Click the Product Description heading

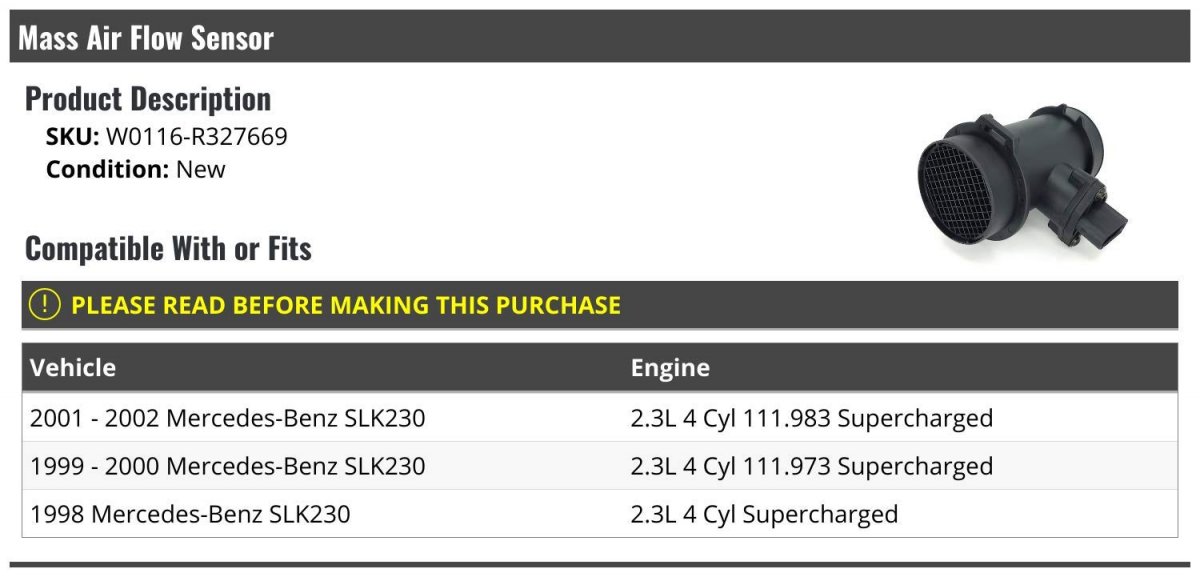(x=148, y=99)
